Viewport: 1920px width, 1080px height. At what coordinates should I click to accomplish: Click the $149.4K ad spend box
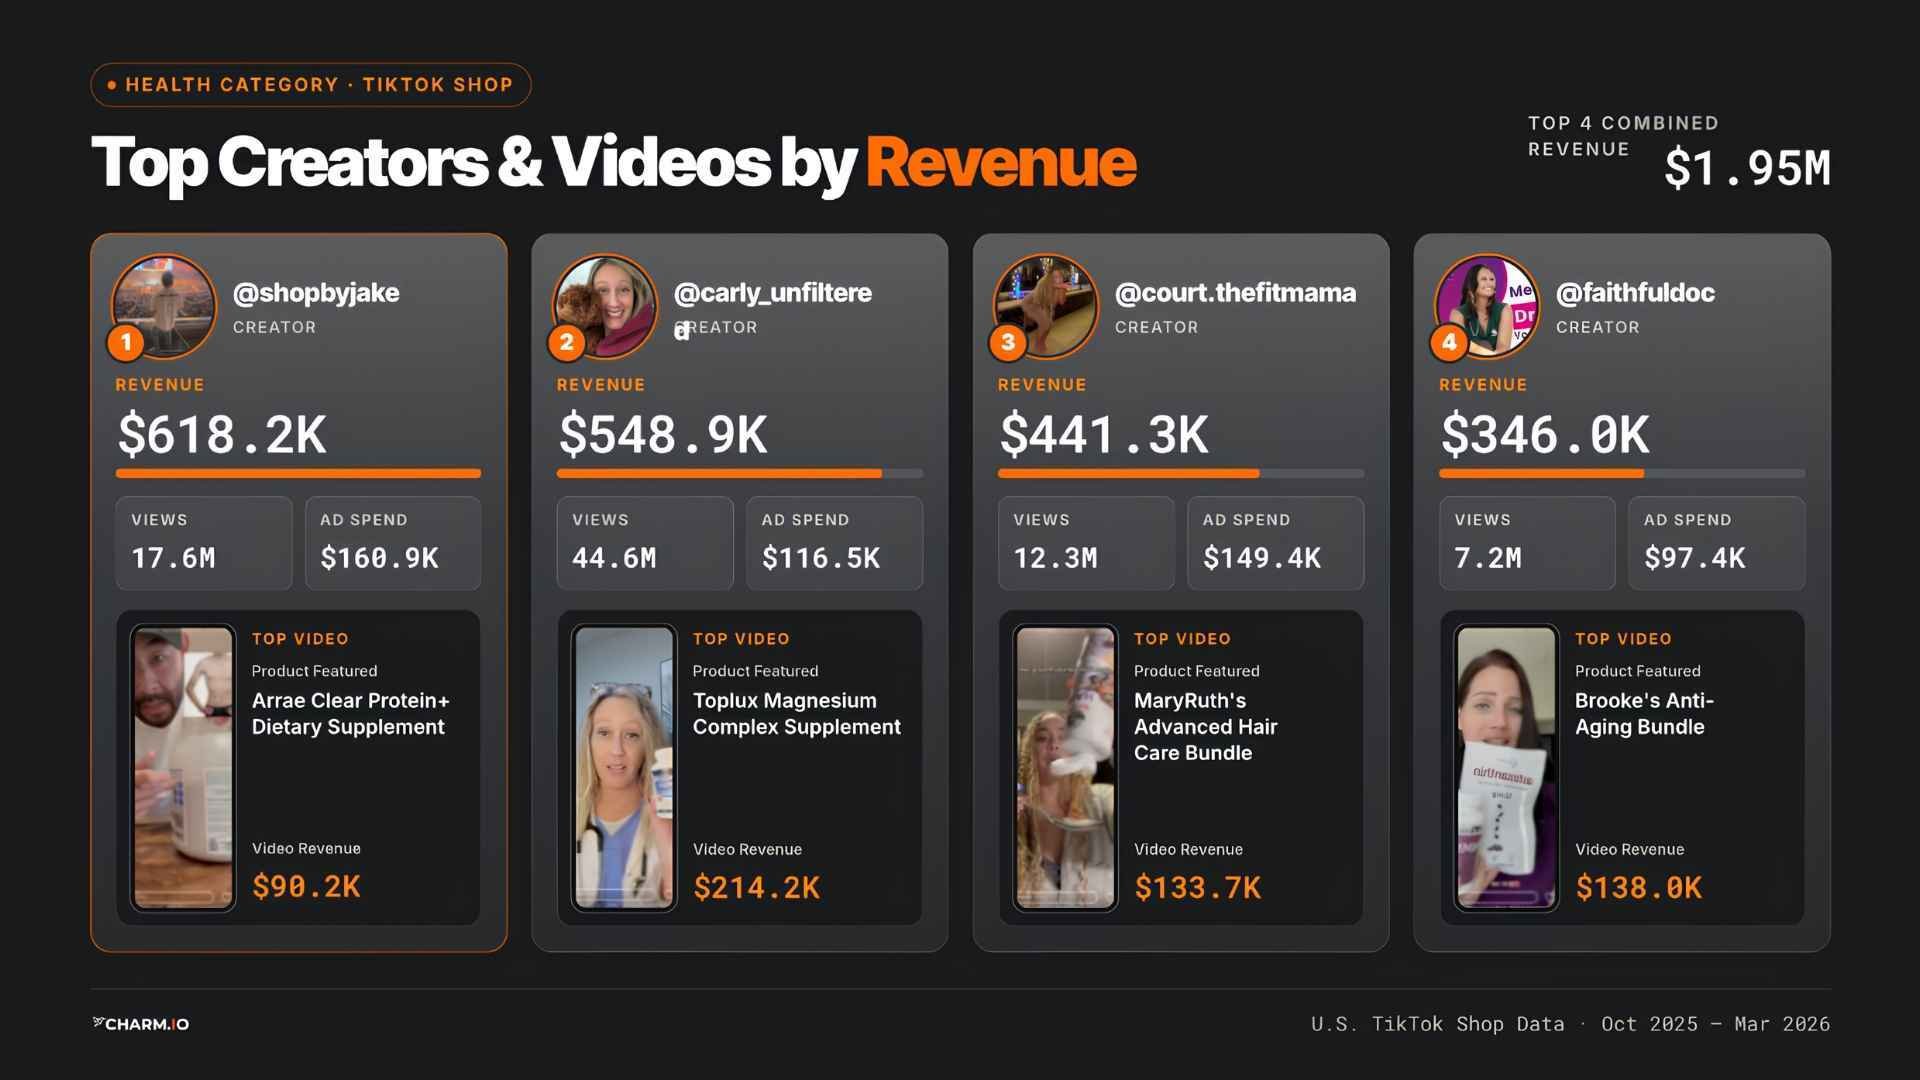point(1275,543)
